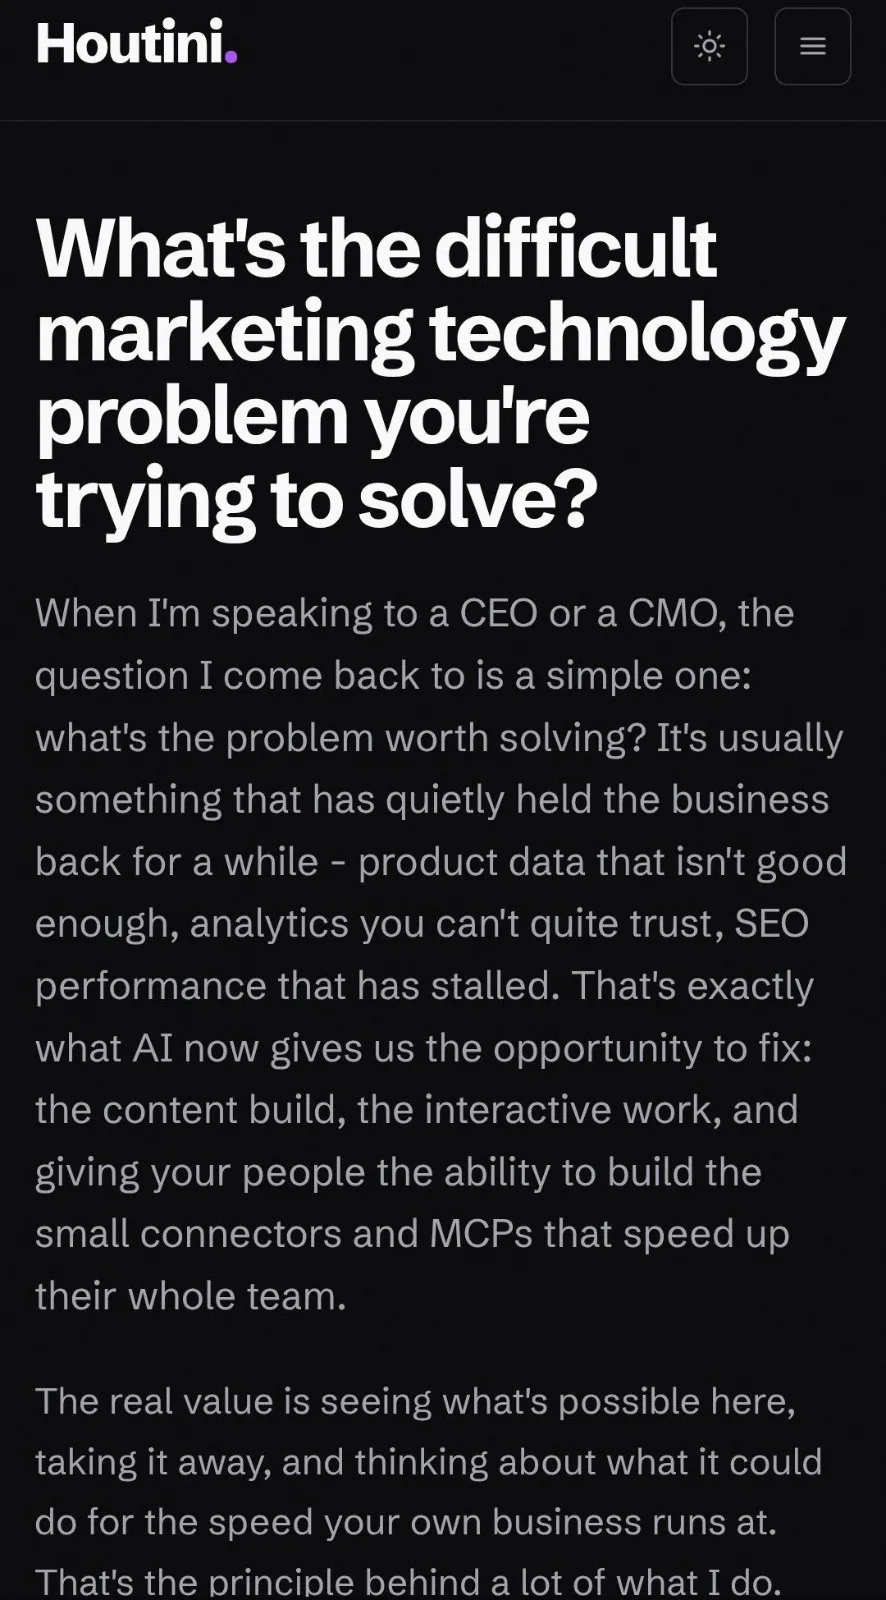
Task: Click the text "their whole team."
Action: [191, 1295]
